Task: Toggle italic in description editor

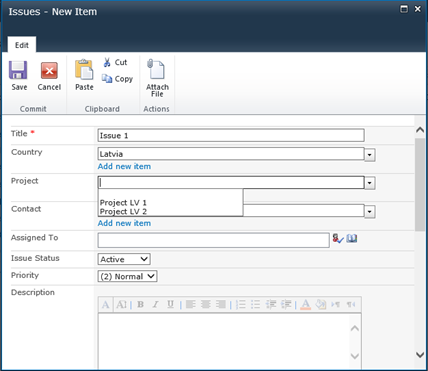Action: tap(155, 304)
